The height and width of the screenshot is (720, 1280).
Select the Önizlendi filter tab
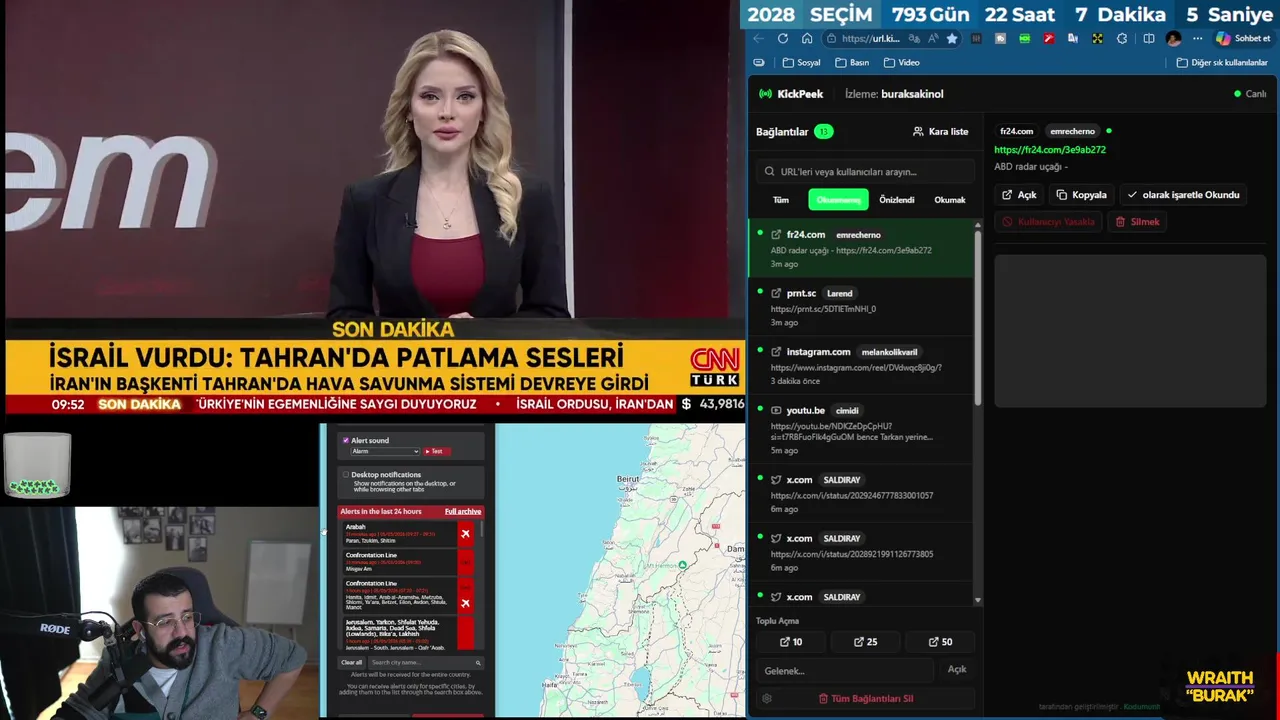point(897,200)
